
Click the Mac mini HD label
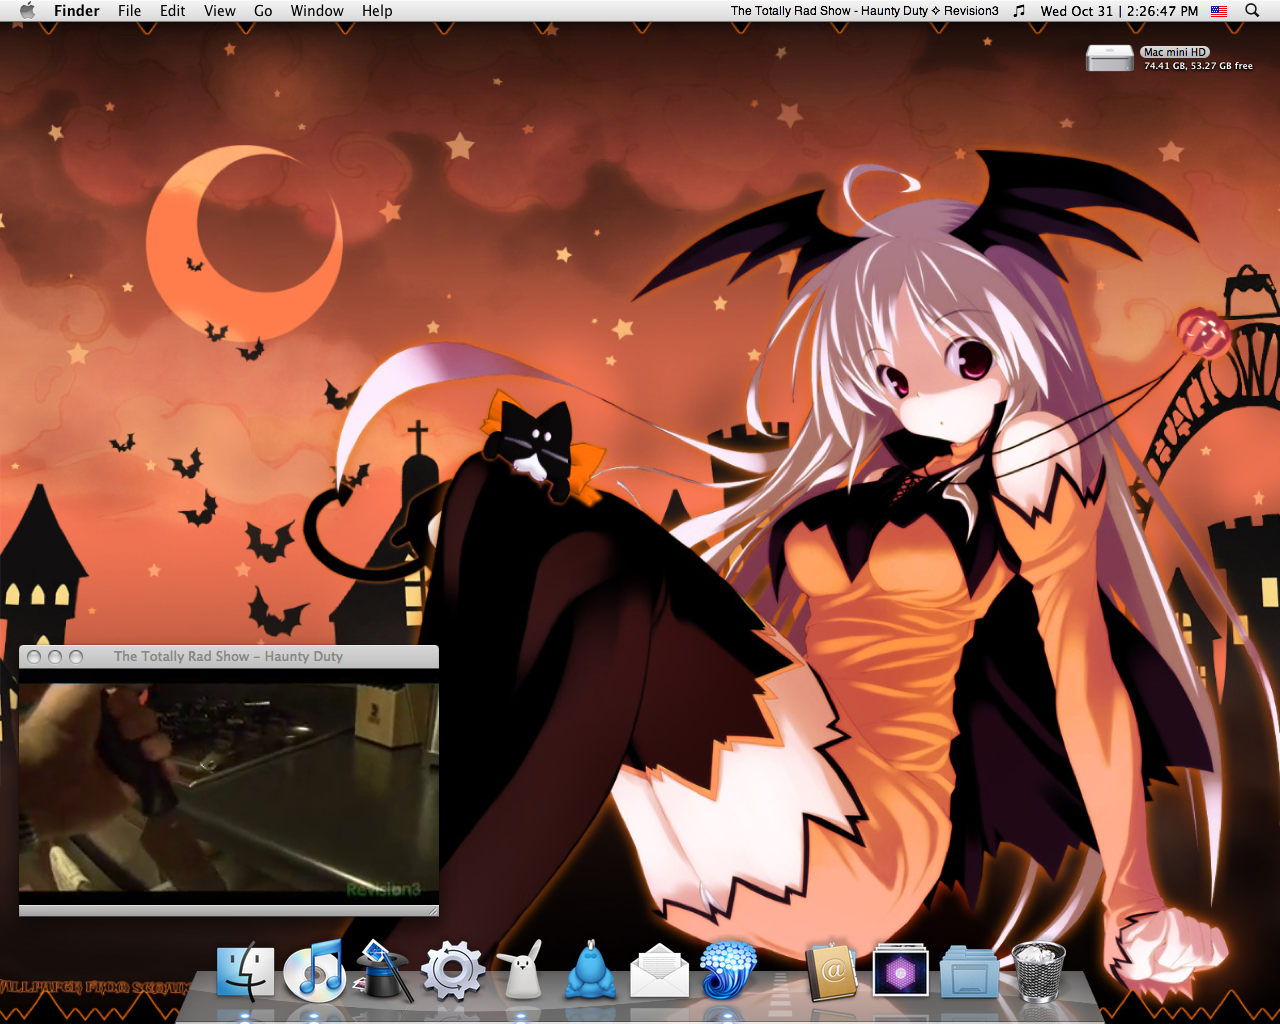point(1175,52)
